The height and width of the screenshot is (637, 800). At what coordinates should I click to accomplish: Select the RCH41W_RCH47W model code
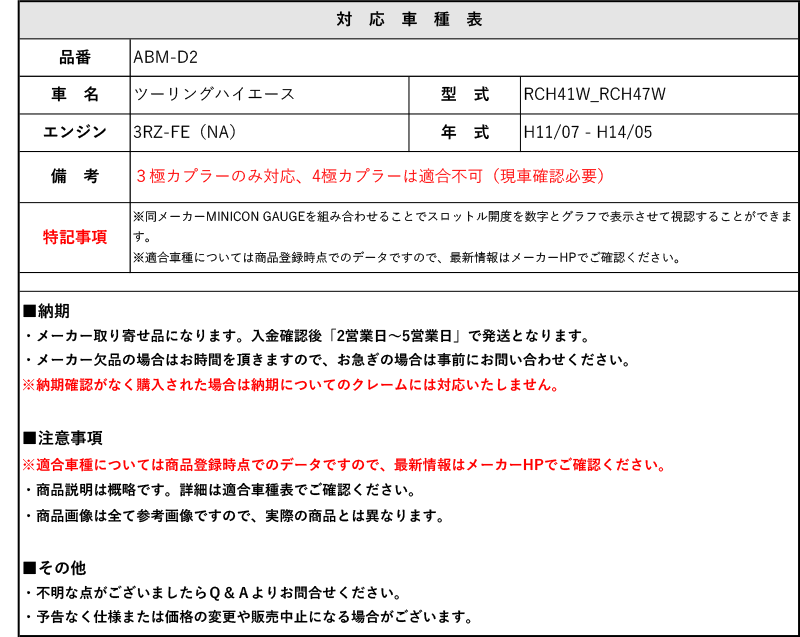[594, 94]
